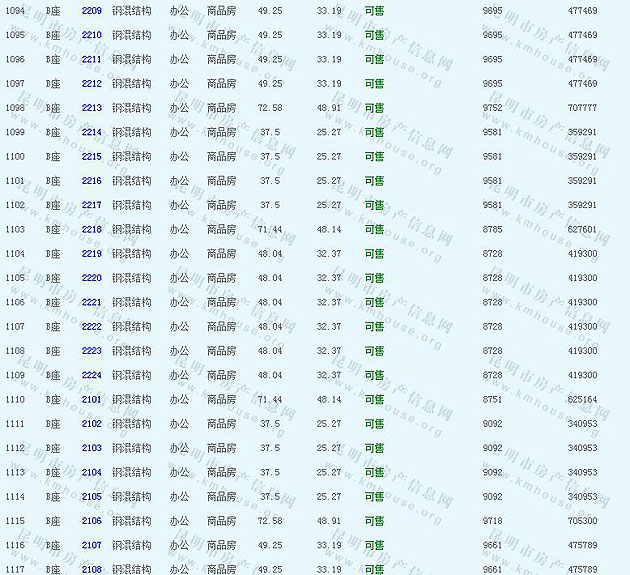The image size is (630, 575).
Task: Open room 2103 unit link
Action: tap(91, 448)
